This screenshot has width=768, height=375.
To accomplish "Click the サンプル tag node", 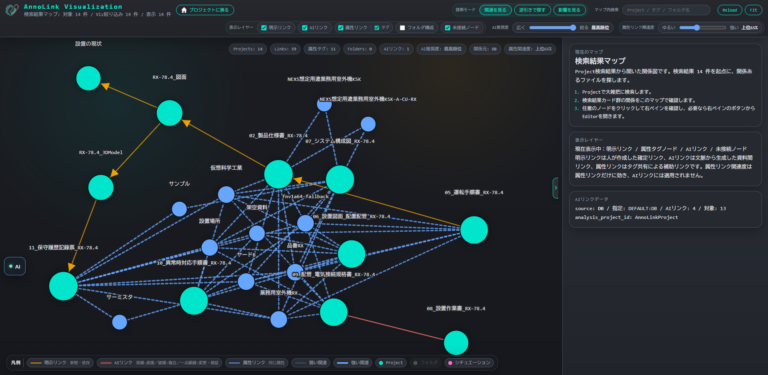I will tap(179, 209).
